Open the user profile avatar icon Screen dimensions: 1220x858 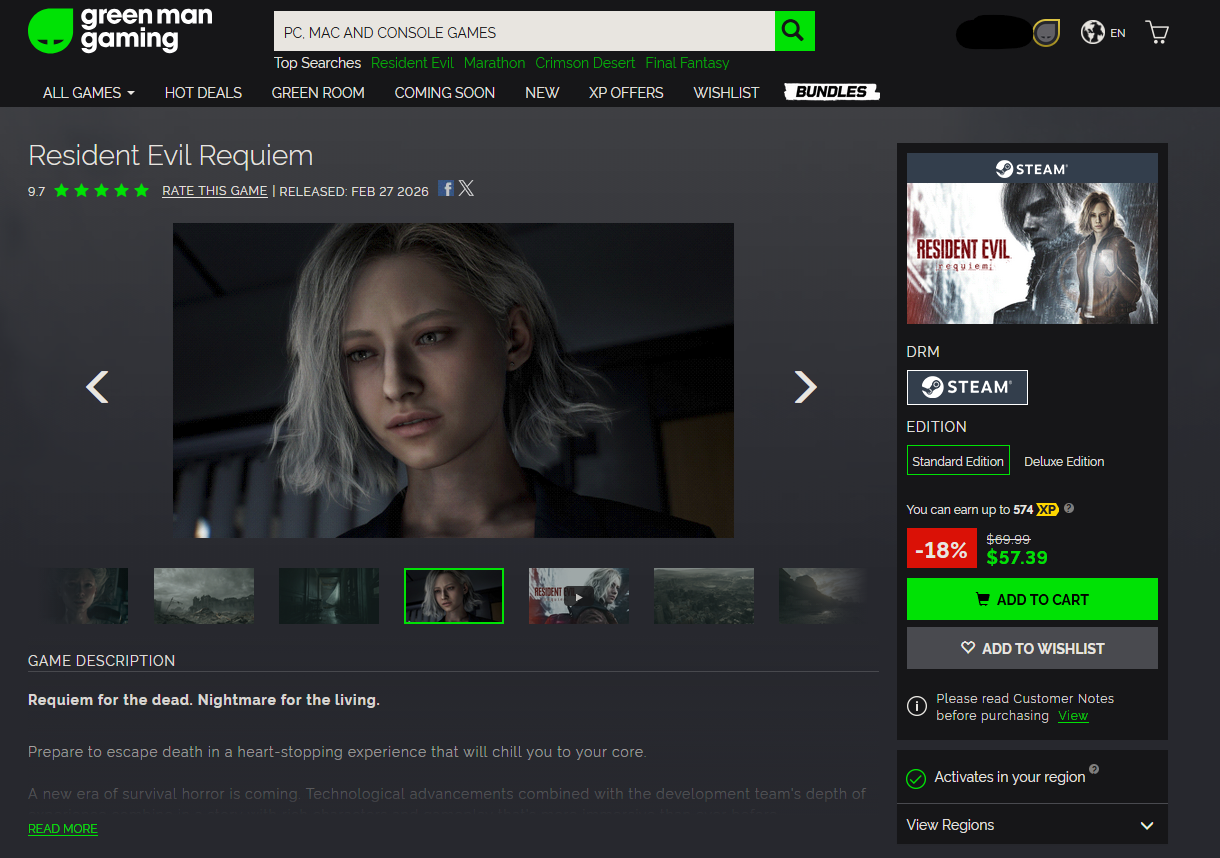coord(1046,33)
